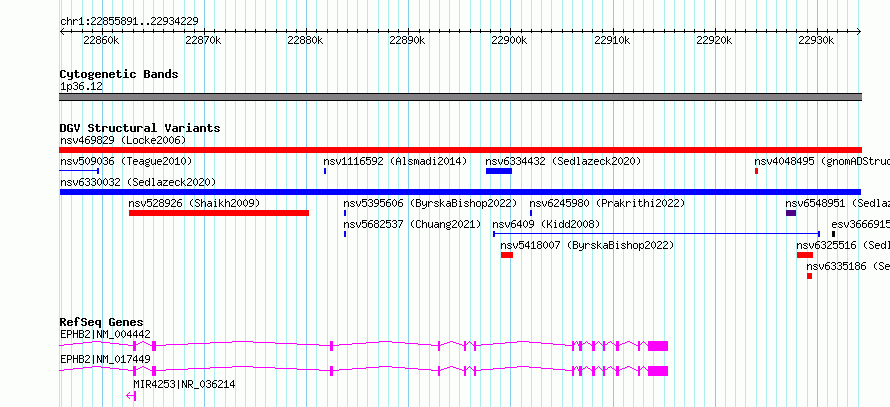Screen dimensions: 890x407
Task: Click the EPHB2|NM_004442 label text
Action: coord(105,335)
